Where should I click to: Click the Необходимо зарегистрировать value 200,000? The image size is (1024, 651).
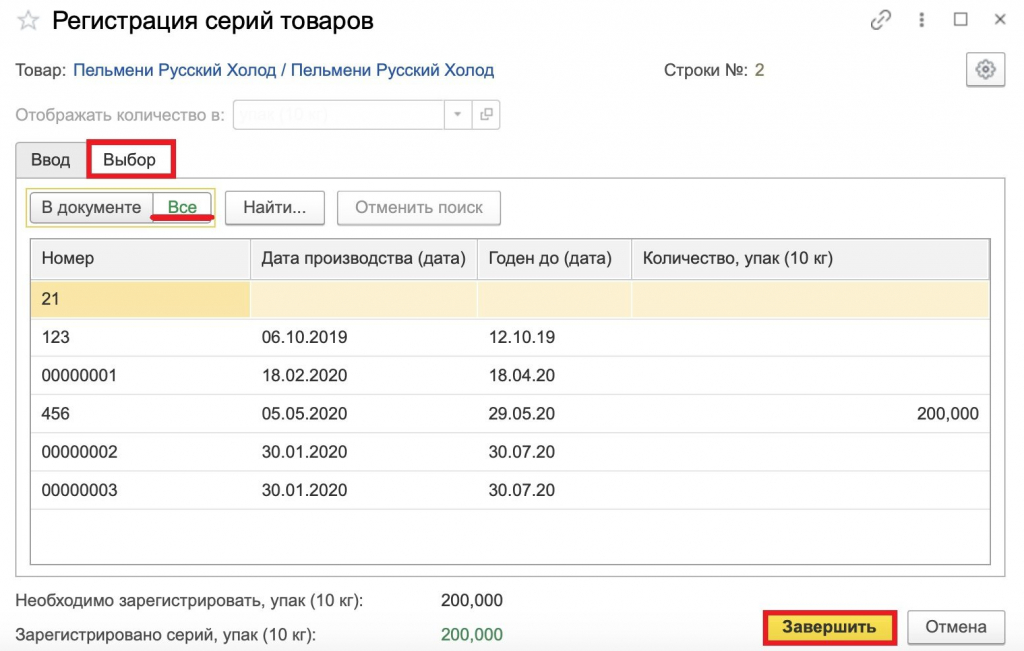pos(472,600)
